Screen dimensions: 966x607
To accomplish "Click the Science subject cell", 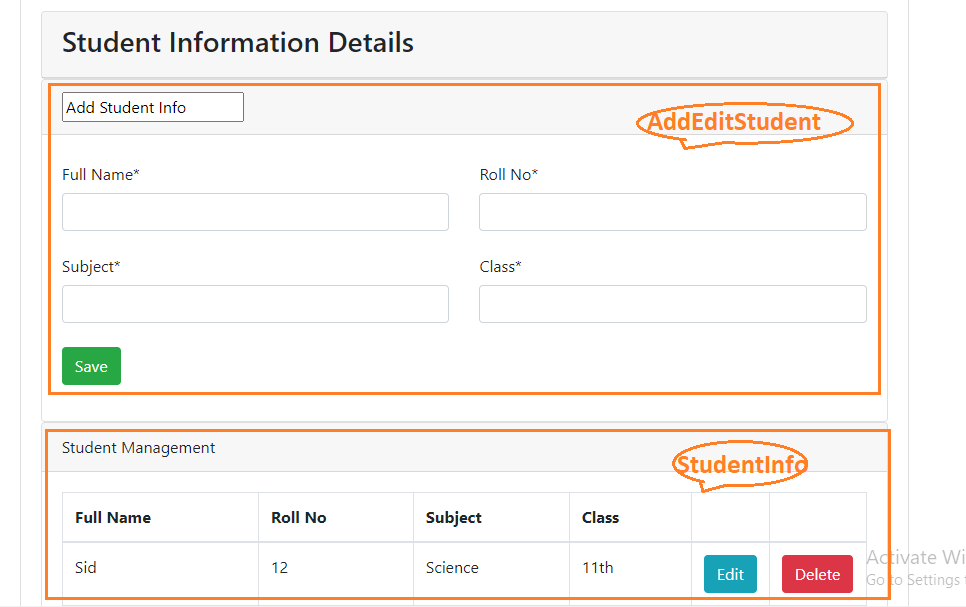I will point(452,568).
